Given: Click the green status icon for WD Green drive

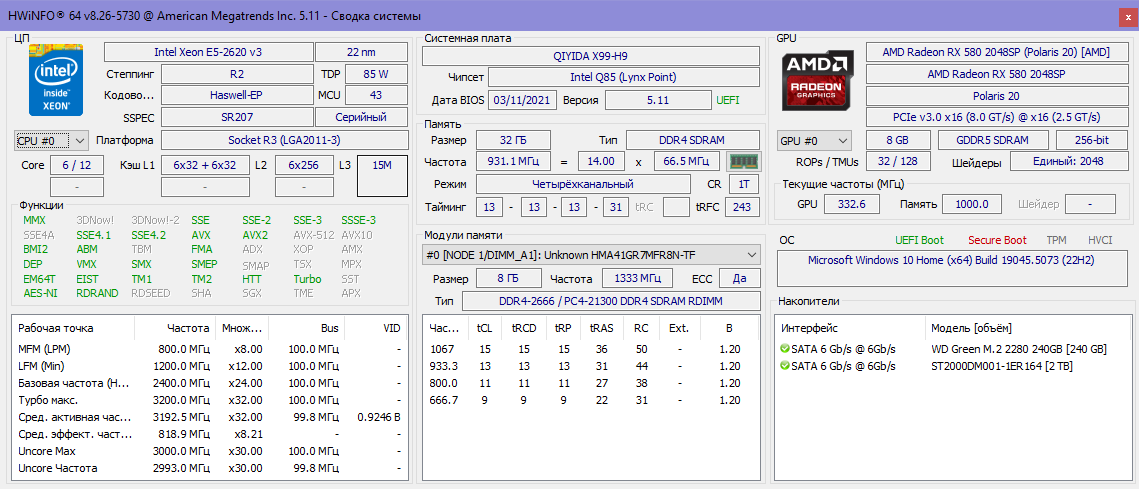Looking at the screenshot, I should 785,349.
